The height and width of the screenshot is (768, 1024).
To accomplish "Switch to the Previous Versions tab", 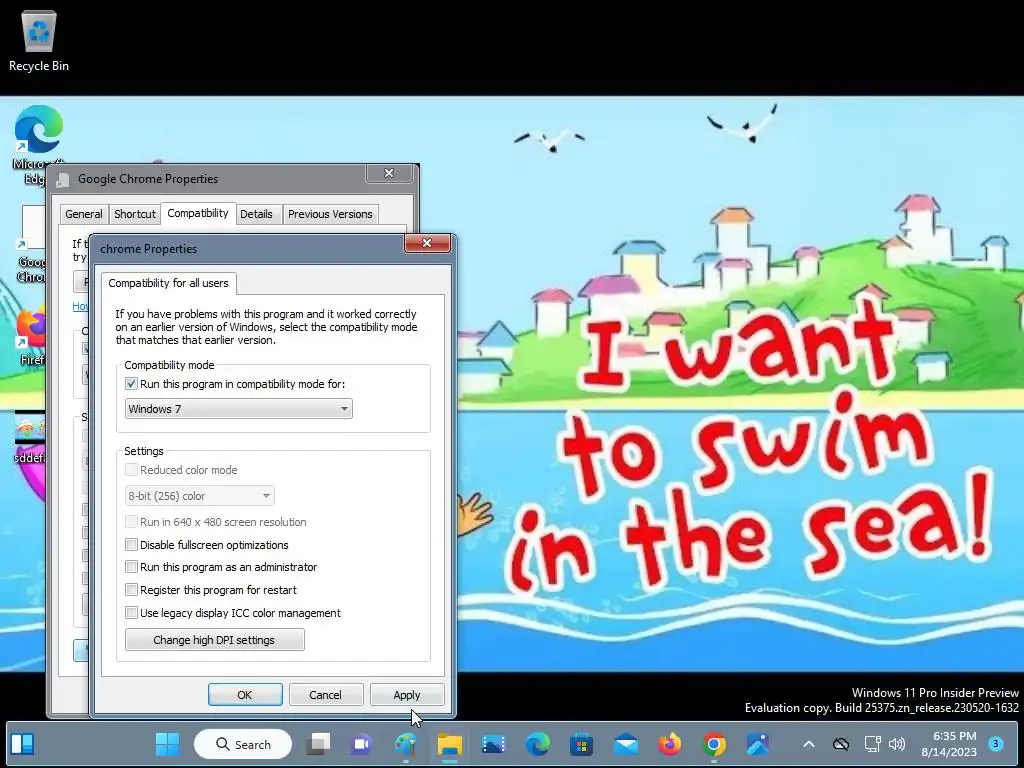I will (x=330, y=214).
